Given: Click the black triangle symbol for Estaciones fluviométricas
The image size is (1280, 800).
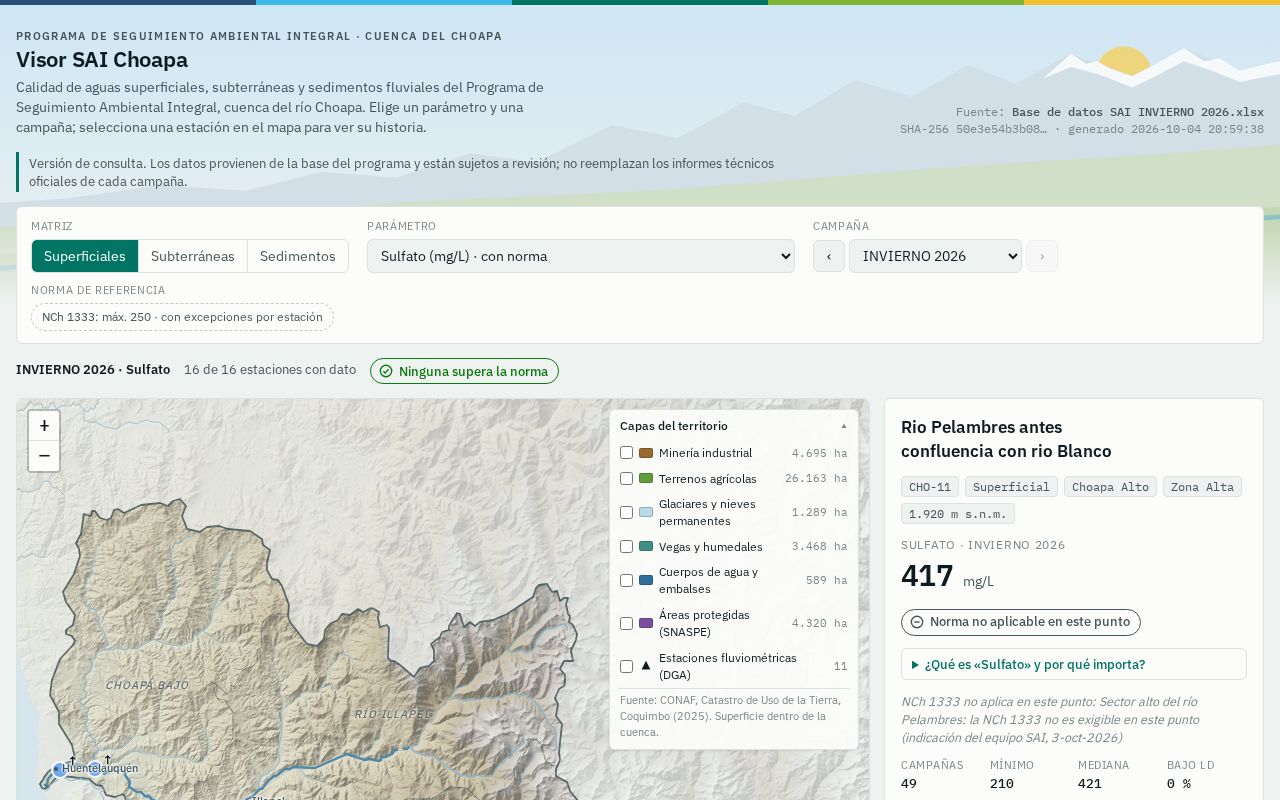Looking at the screenshot, I should 646,666.
